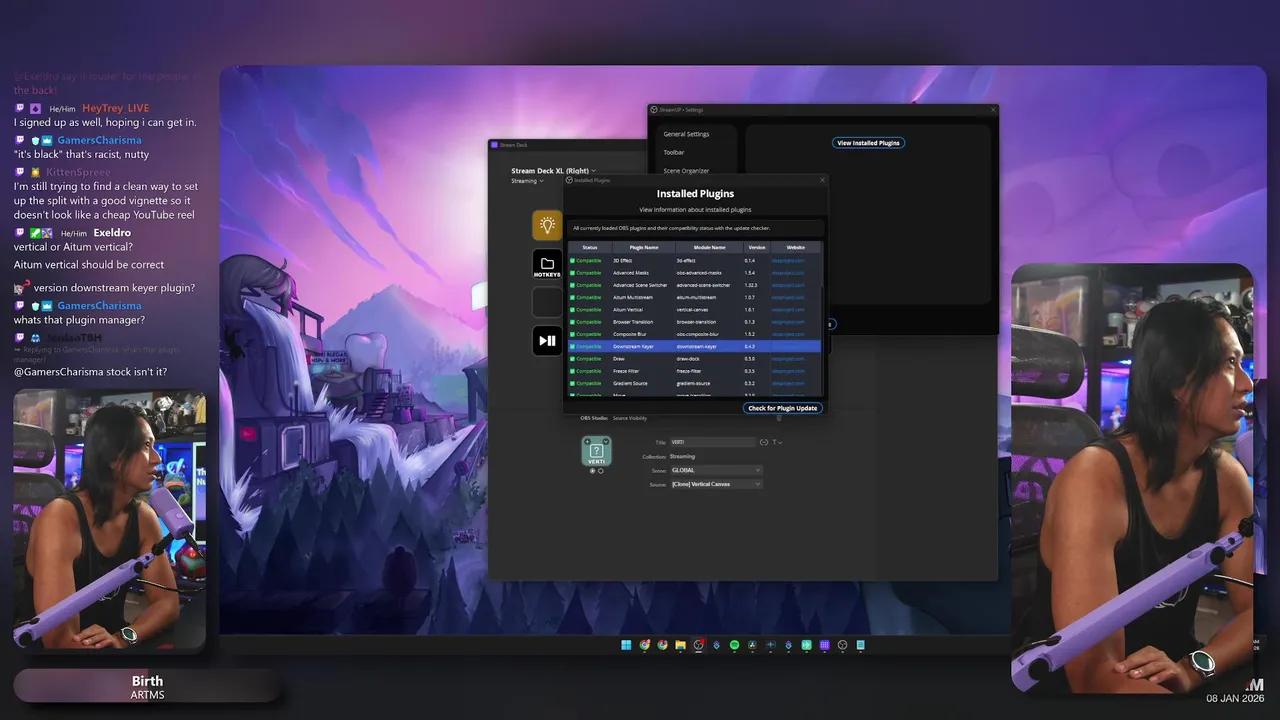This screenshot has height=720, width=1280.
Task: Click the VERTI action icon preview
Action: point(597,451)
